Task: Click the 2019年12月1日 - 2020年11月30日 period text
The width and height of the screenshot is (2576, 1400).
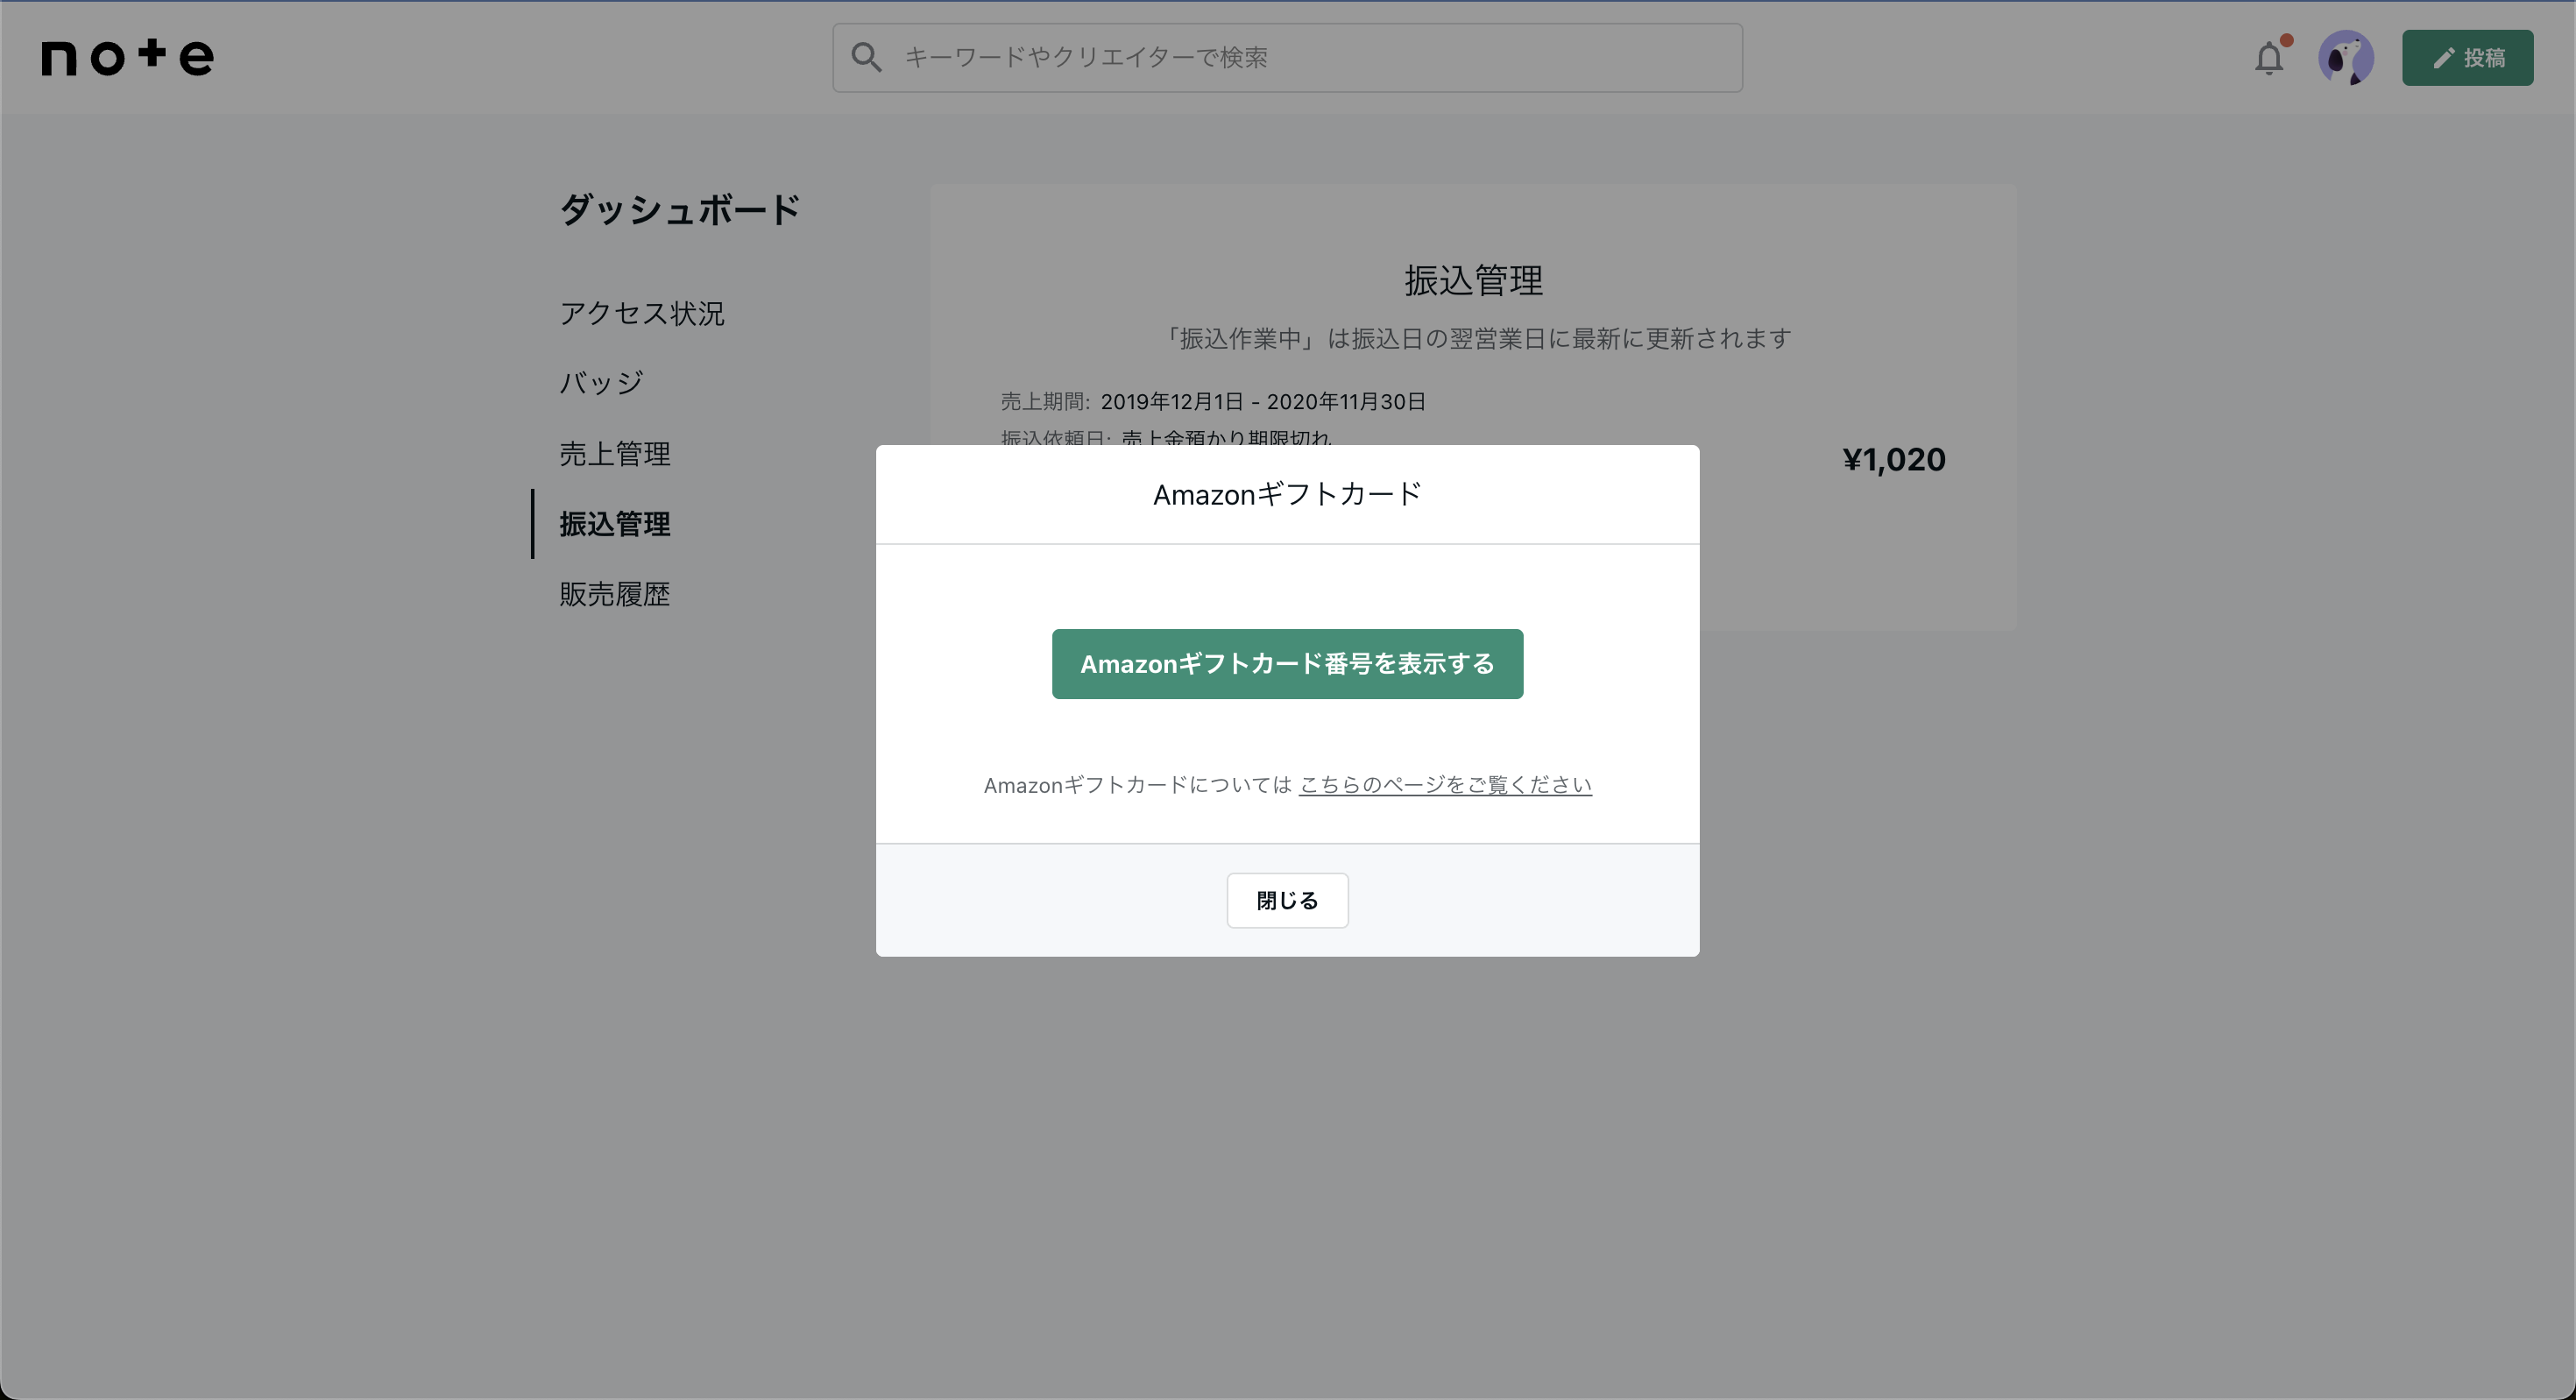Action: click(1263, 401)
